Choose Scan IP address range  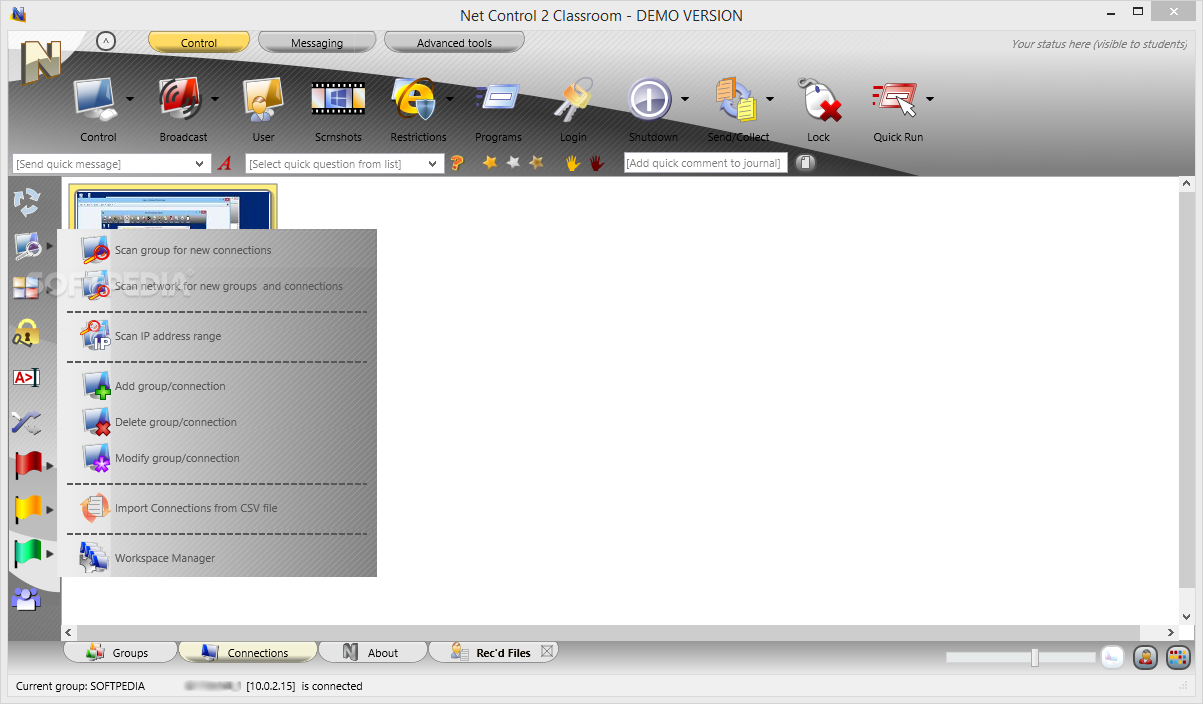click(x=216, y=336)
